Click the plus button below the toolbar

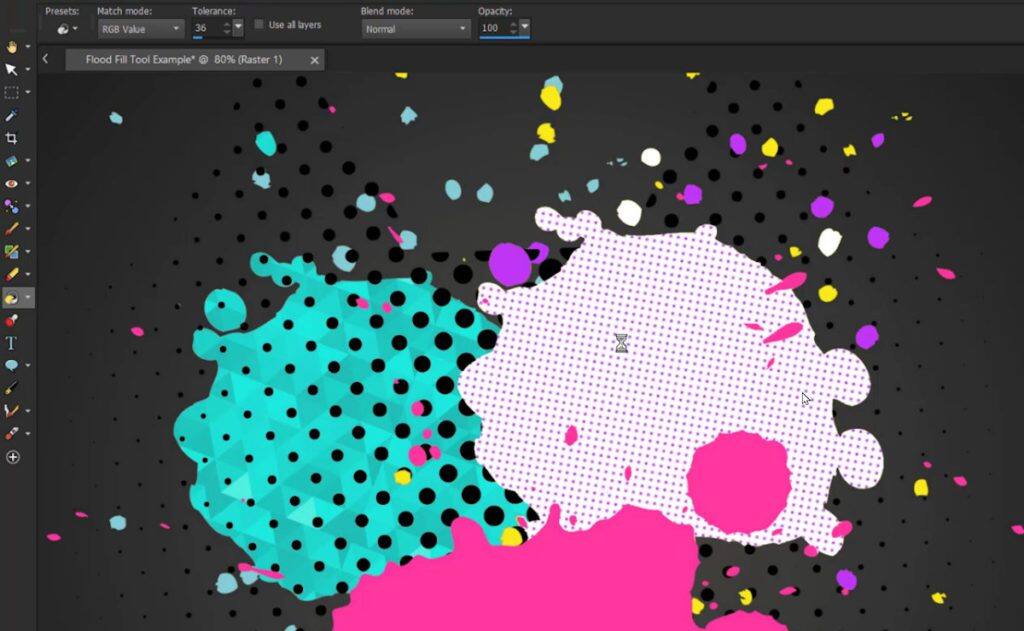pos(13,457)
